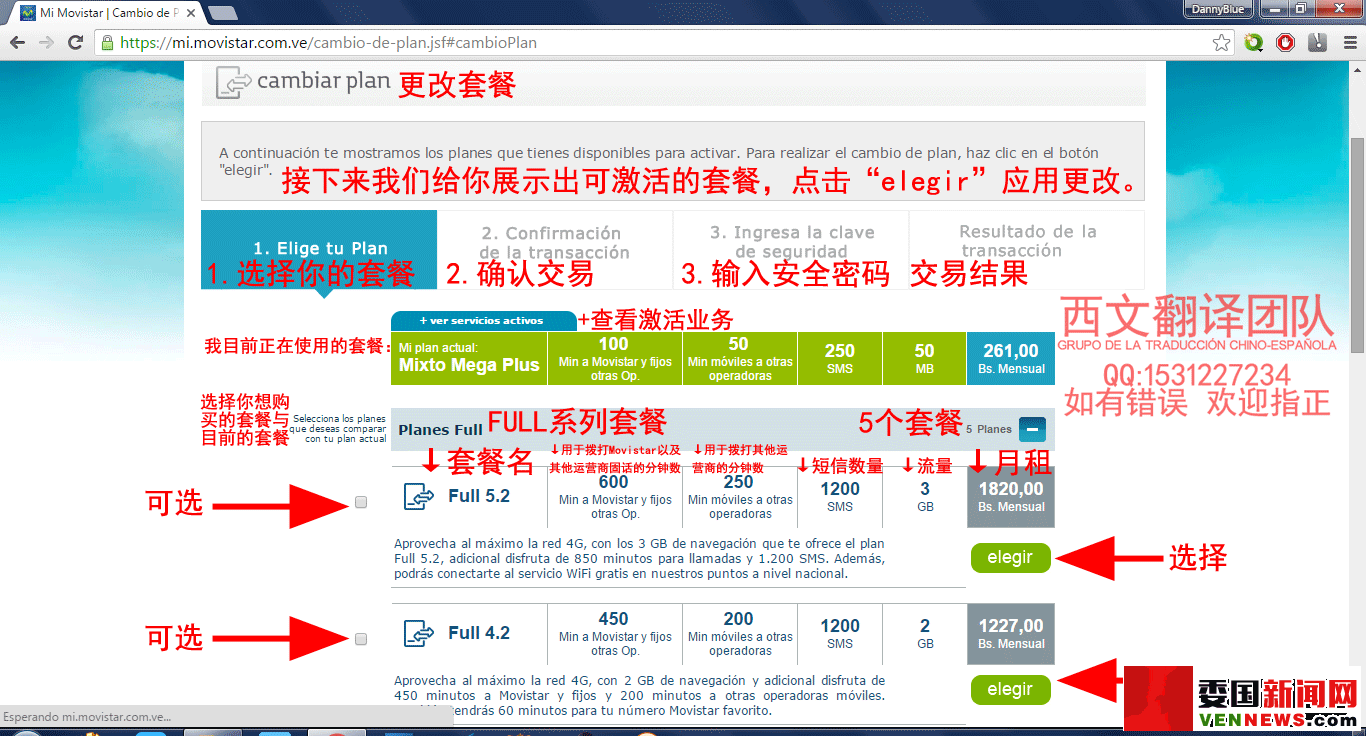Image resolution: width=1366 pixels, height=736 pixels.
Task: Click the cambiar plan header icon
Action: pyautogui.click(x=233, y=82)
